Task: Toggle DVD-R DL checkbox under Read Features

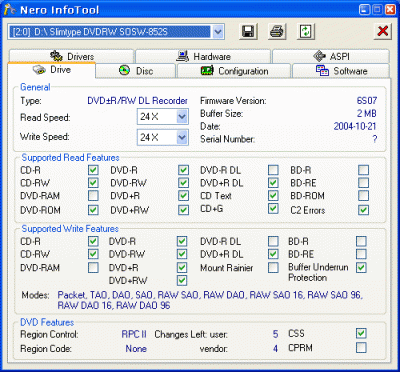Action: (273, 170)
